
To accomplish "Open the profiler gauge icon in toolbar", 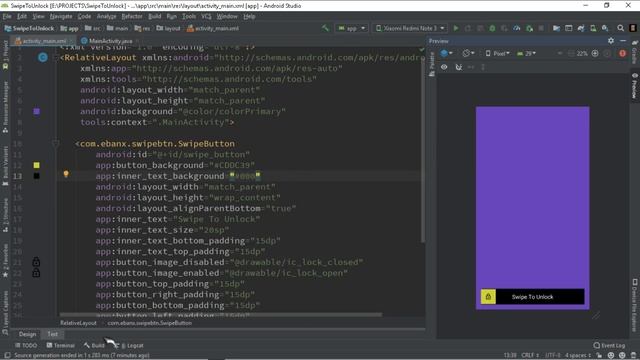I will click(x=517, y=28).
